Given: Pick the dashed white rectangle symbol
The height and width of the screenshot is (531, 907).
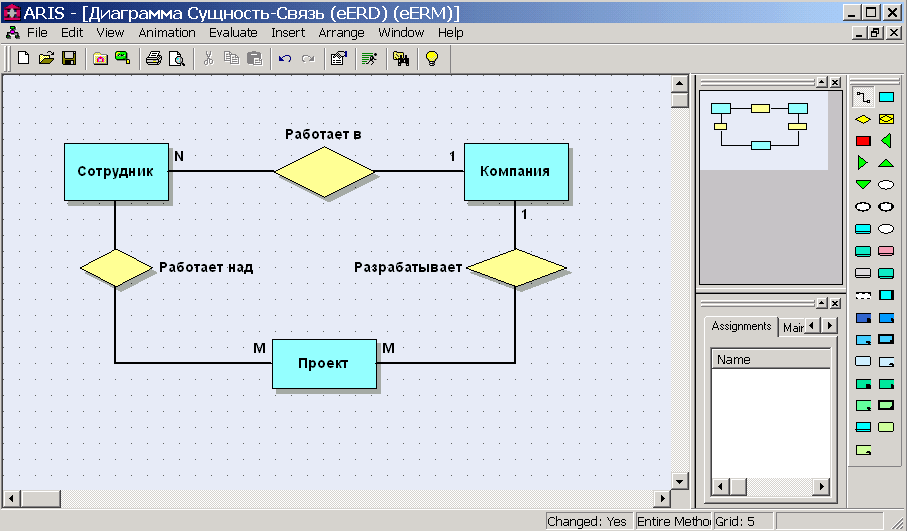Looking at the screenshot, I should point(863,295).
